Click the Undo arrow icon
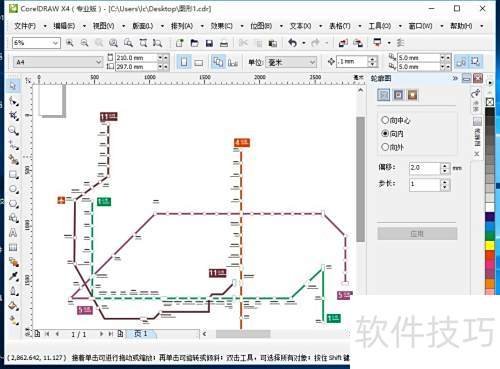Viewport: 500px width, 369px height. coord(292,43)
